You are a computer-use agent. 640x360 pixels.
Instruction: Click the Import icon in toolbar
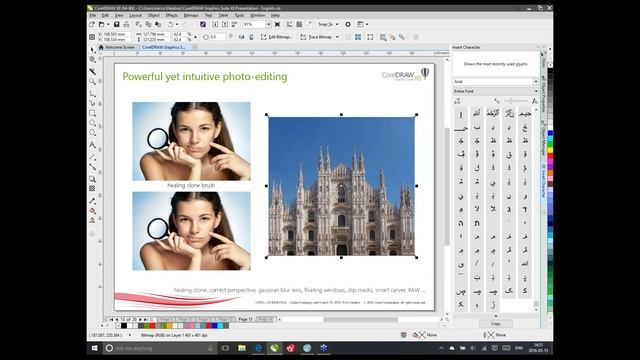(x=215, y=24)
